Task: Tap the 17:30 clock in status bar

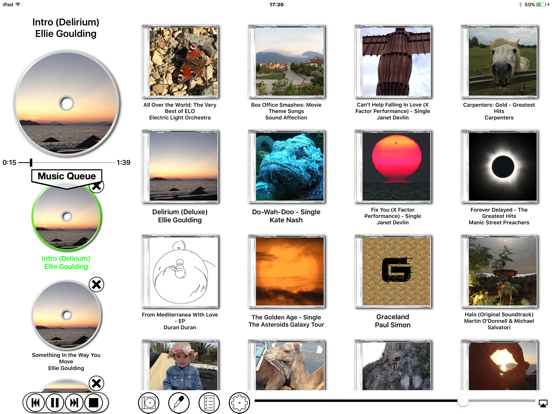Action: coord(276,5)
